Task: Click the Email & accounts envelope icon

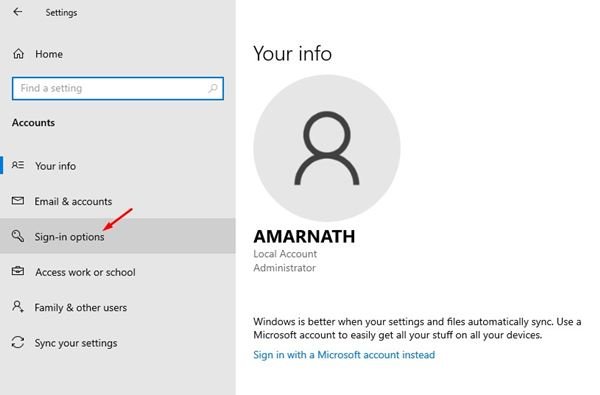Action: (x=18, y=201)
